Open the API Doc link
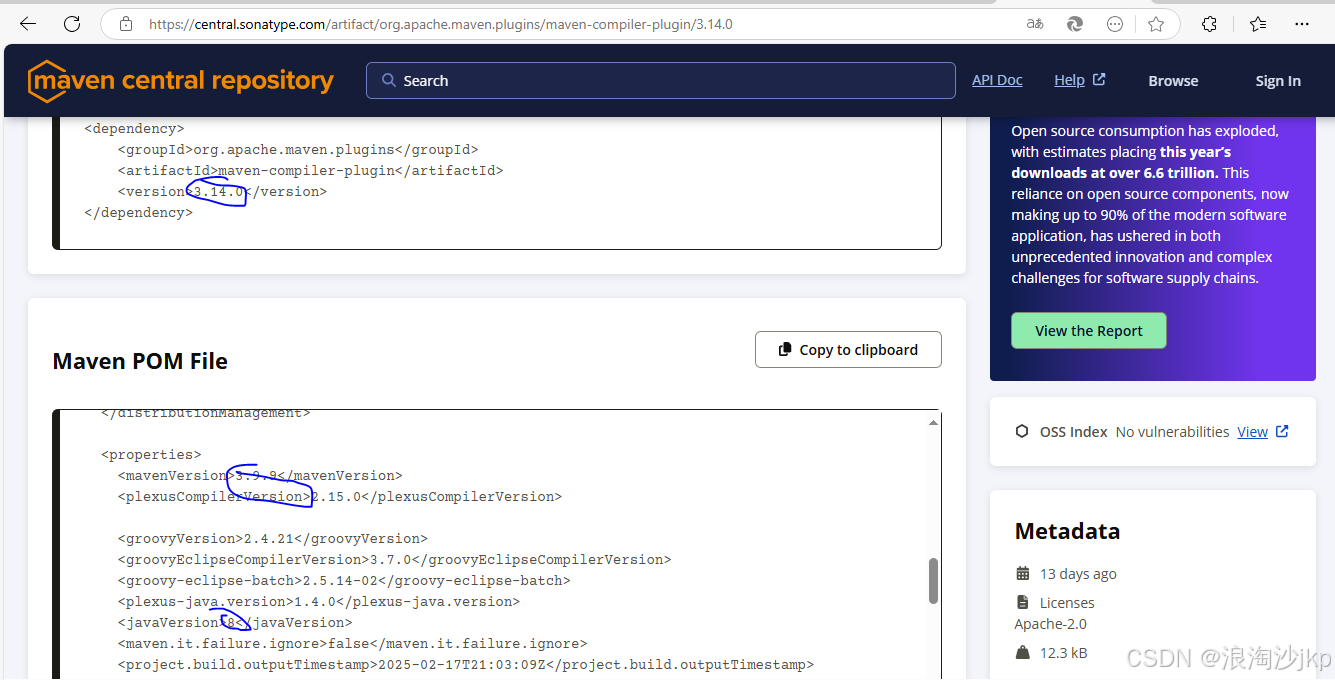The width and height of the screenshot is (1335, 680). pos(997,80)
